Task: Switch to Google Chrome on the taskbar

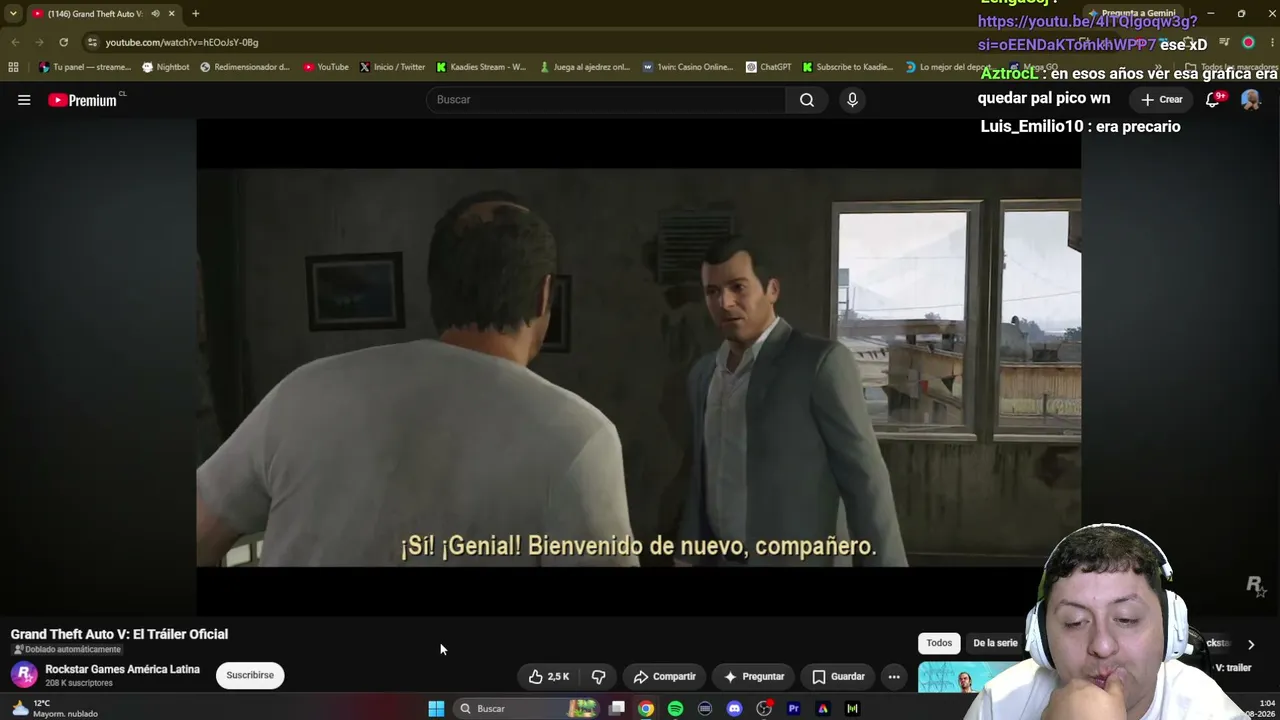Action: click(x=646, y=708)
